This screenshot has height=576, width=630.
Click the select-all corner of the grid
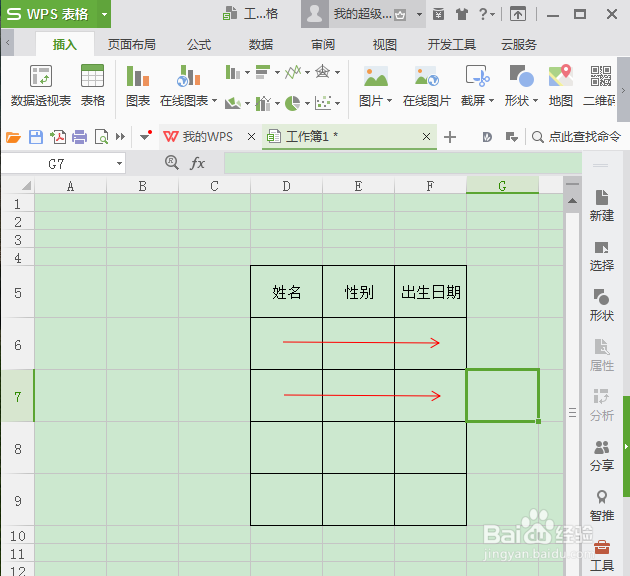pyautogui.click(x=18, y=186)
